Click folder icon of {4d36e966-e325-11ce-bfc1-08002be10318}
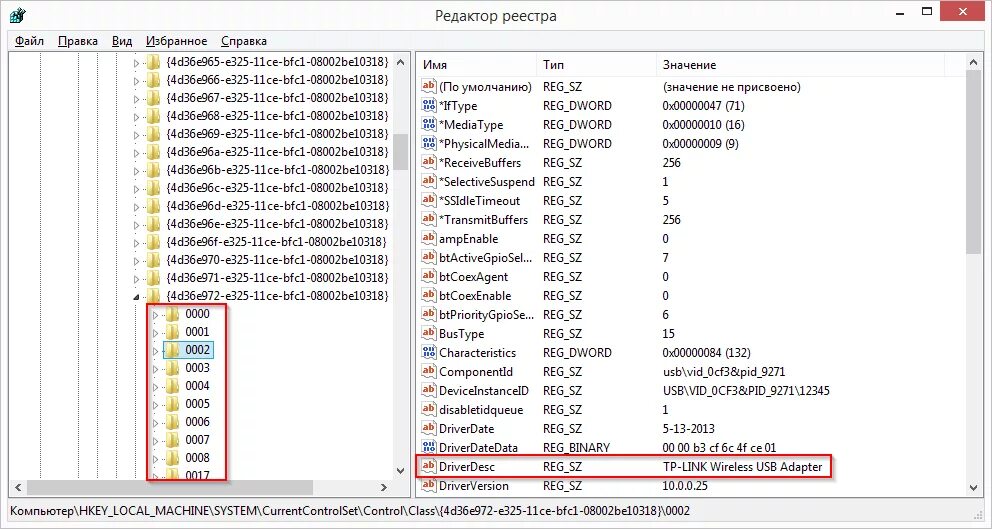 152,80
